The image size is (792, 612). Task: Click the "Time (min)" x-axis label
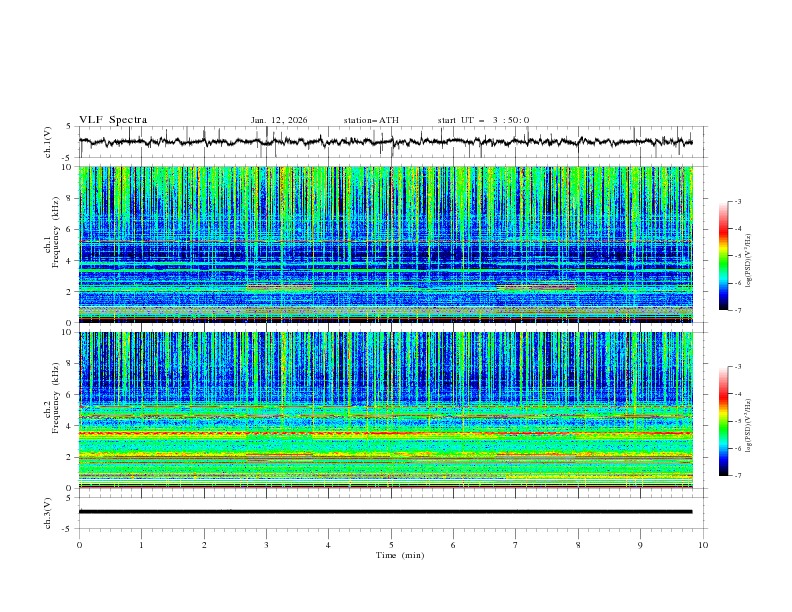pos(400,555)
